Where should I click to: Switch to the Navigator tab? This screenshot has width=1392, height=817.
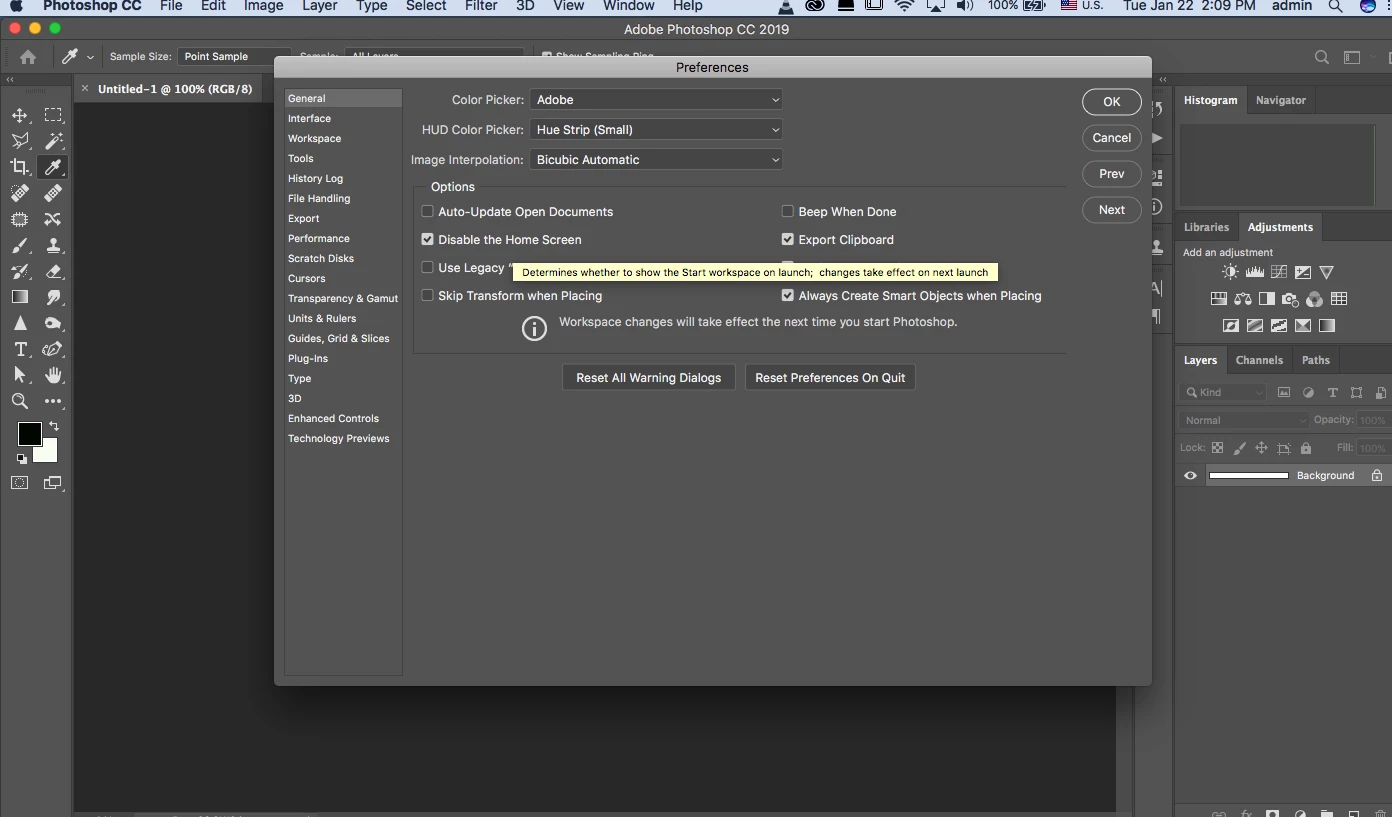[1281, 100]
